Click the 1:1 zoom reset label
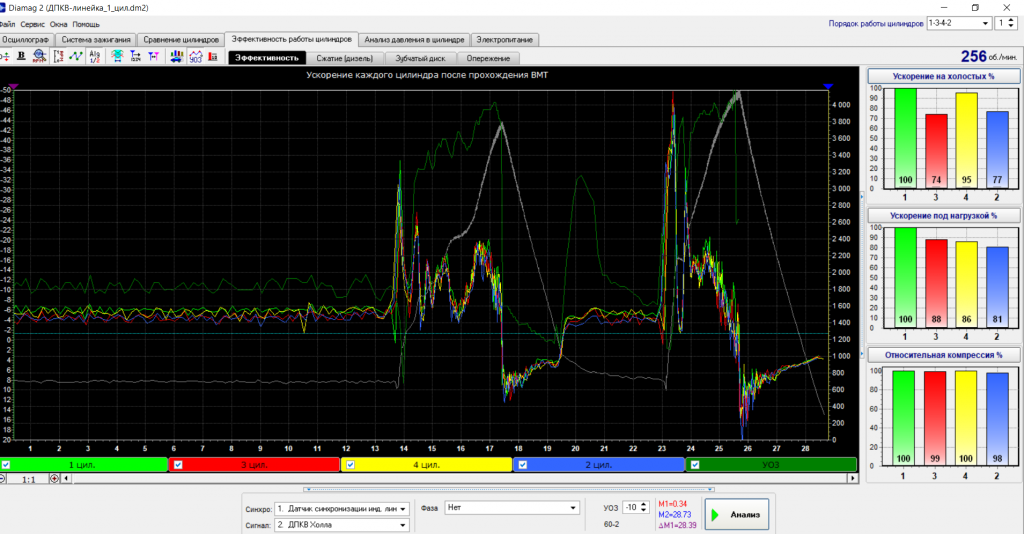The height and width of the screenshot is (534, 1024). tap(28, 479)
